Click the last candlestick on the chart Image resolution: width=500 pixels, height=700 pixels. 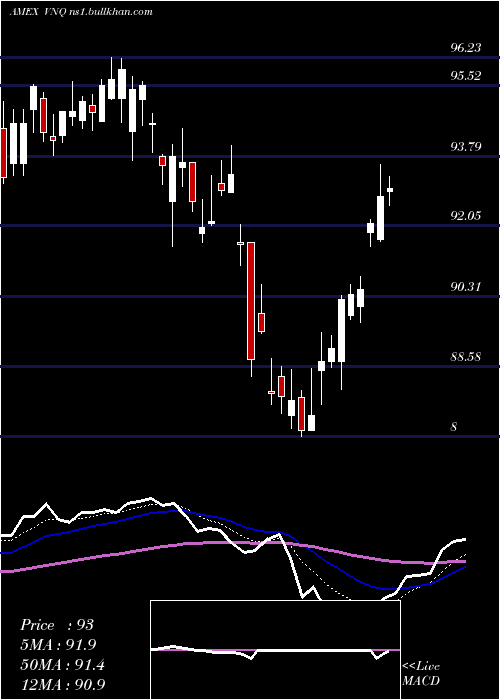pos(390,190)
